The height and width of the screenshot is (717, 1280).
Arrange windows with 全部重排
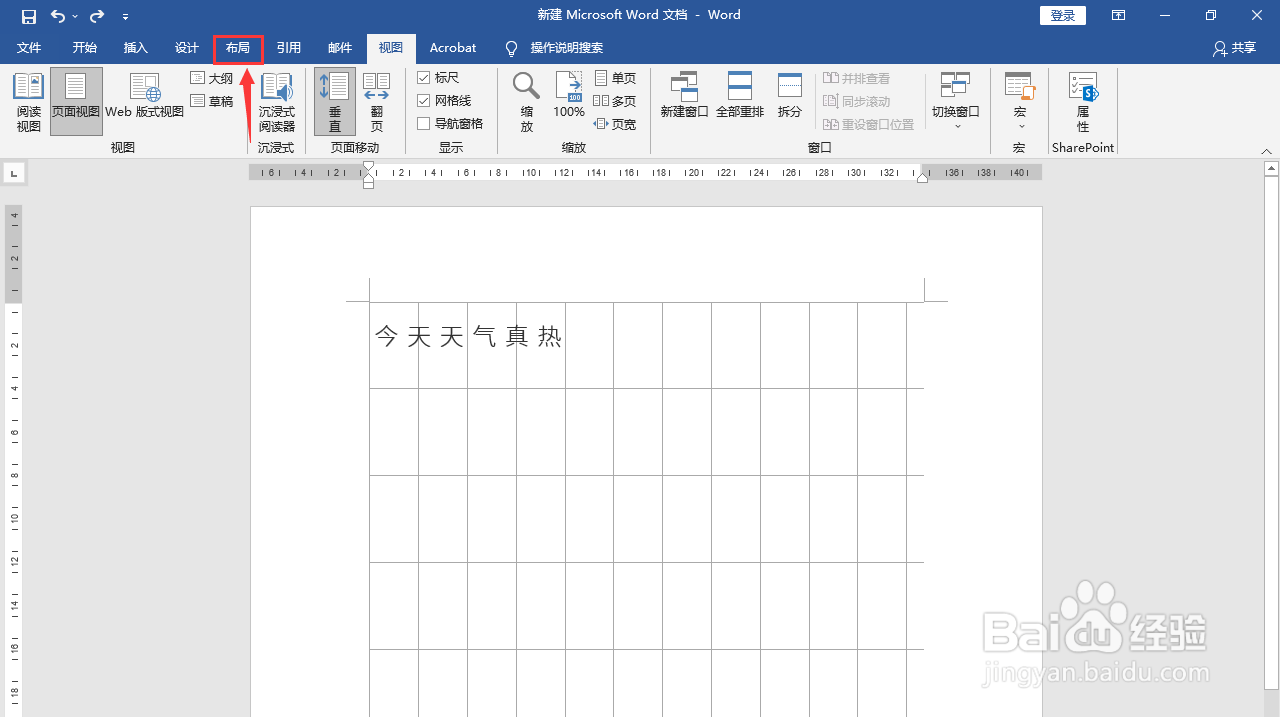[x=740, y=95]
